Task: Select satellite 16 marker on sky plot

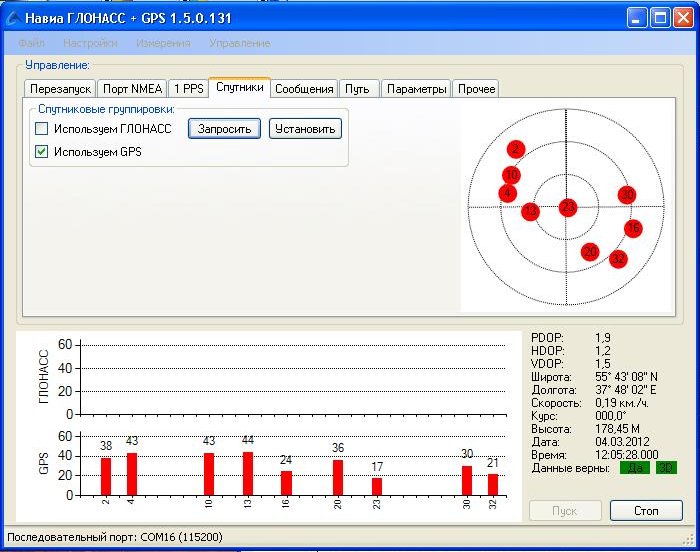Action: tap(633, 228)
